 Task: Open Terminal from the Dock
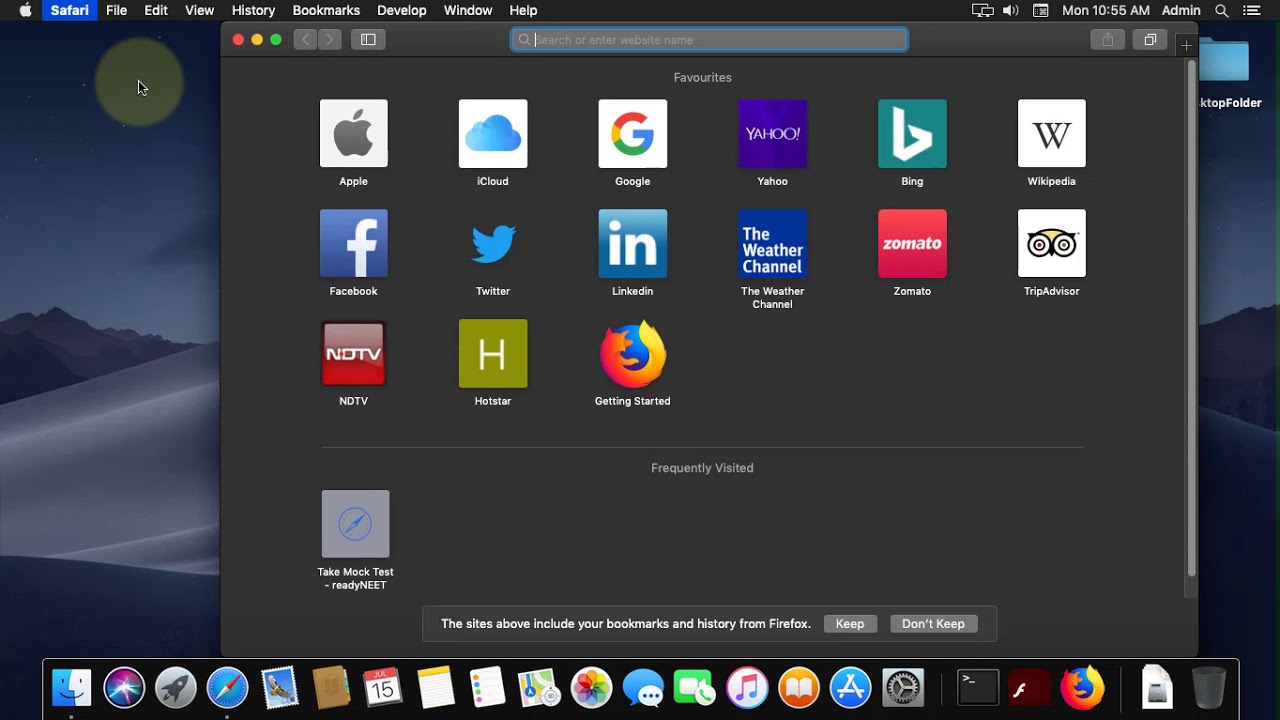[977, 688]
